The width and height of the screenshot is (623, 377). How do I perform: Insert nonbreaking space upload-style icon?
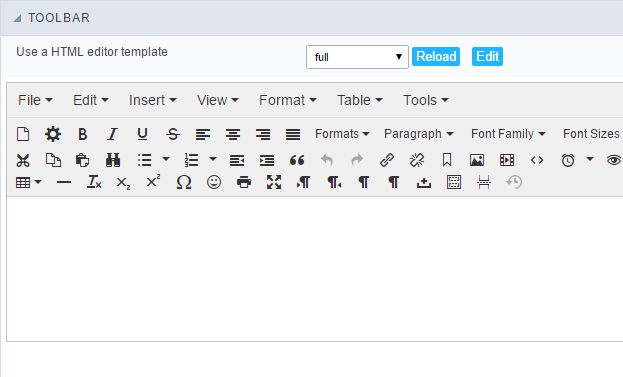(424, 183)
